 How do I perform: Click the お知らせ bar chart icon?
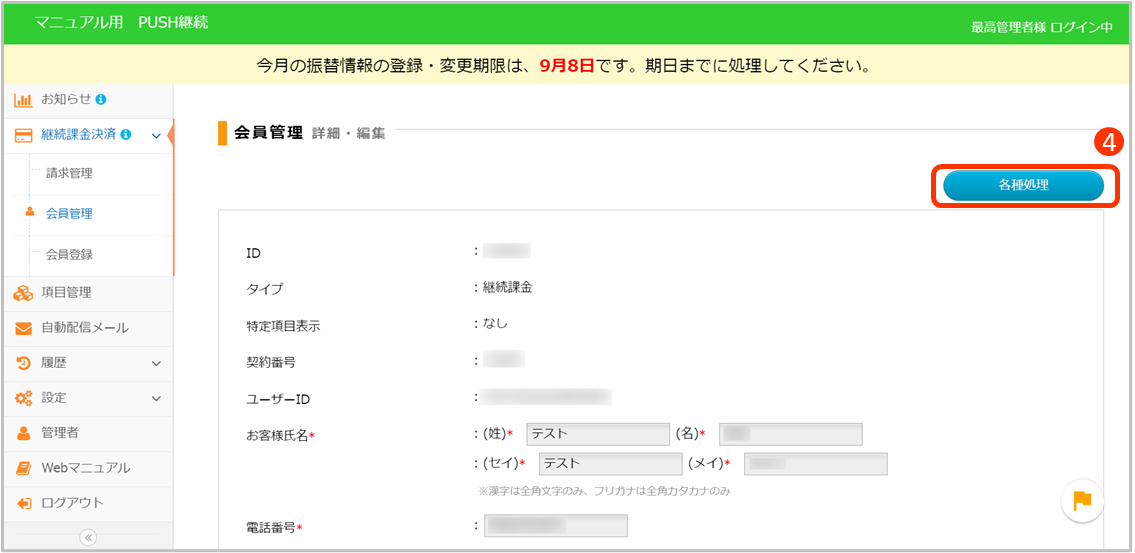(24, 100)
